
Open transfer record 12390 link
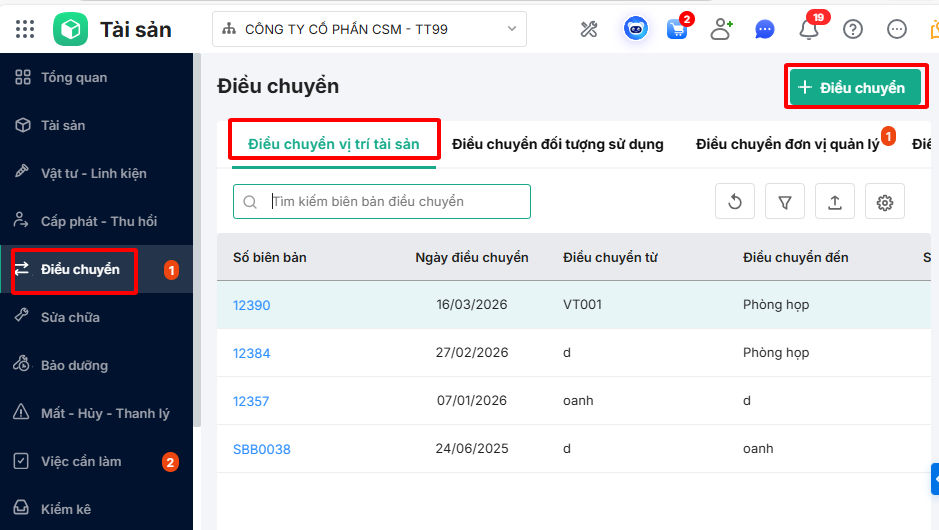coord(252,305)
